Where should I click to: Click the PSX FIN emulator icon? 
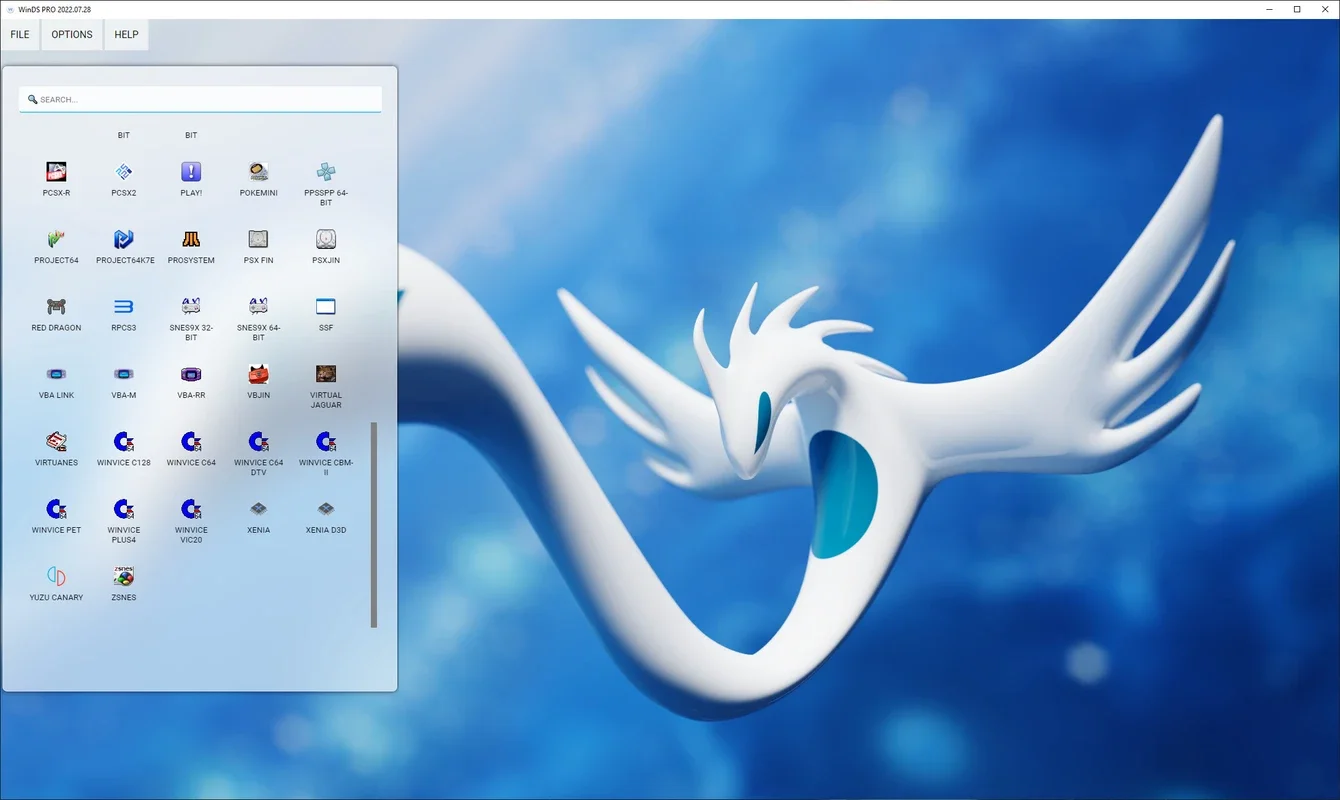tap(258, 239)
